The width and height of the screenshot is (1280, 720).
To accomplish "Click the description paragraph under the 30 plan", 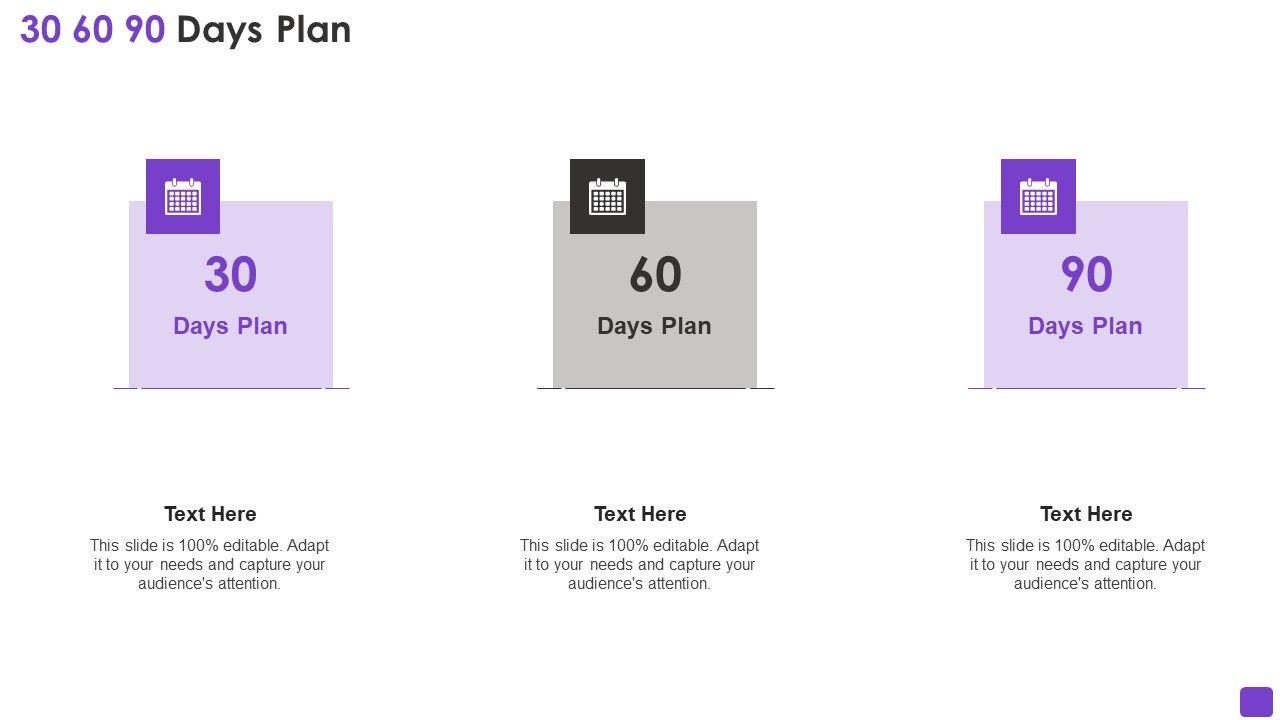I will pyautogui.click(x=210, y=565).
